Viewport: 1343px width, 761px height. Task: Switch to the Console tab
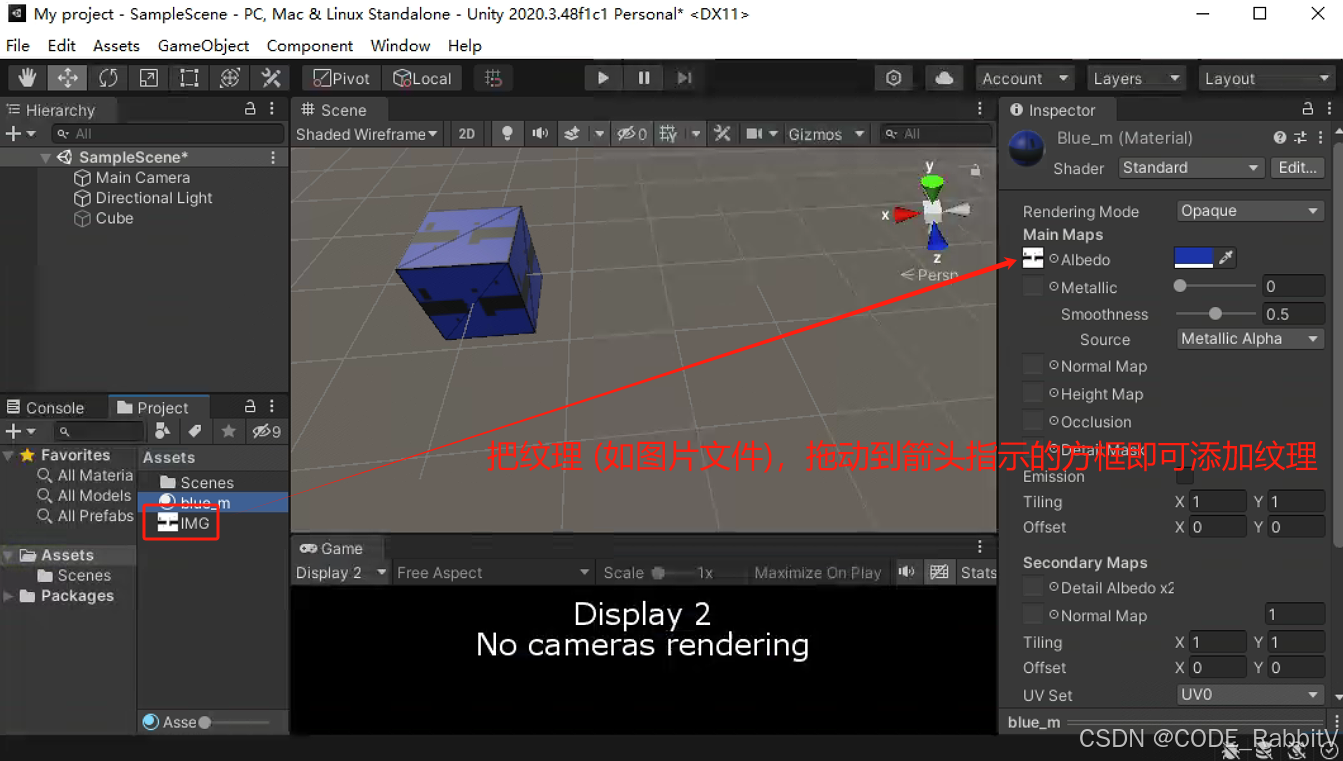[x=46, y=407]
